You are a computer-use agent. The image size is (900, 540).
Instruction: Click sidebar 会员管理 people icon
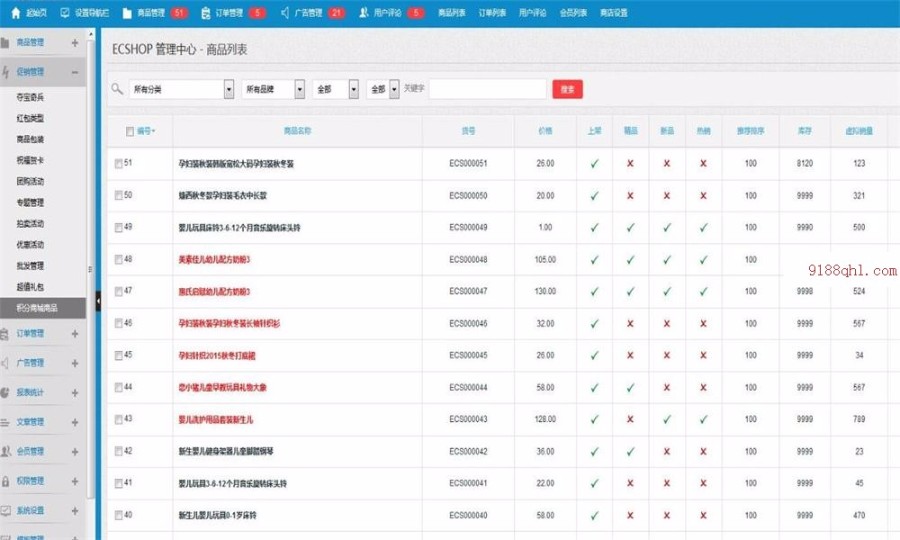tap(5, 451)
